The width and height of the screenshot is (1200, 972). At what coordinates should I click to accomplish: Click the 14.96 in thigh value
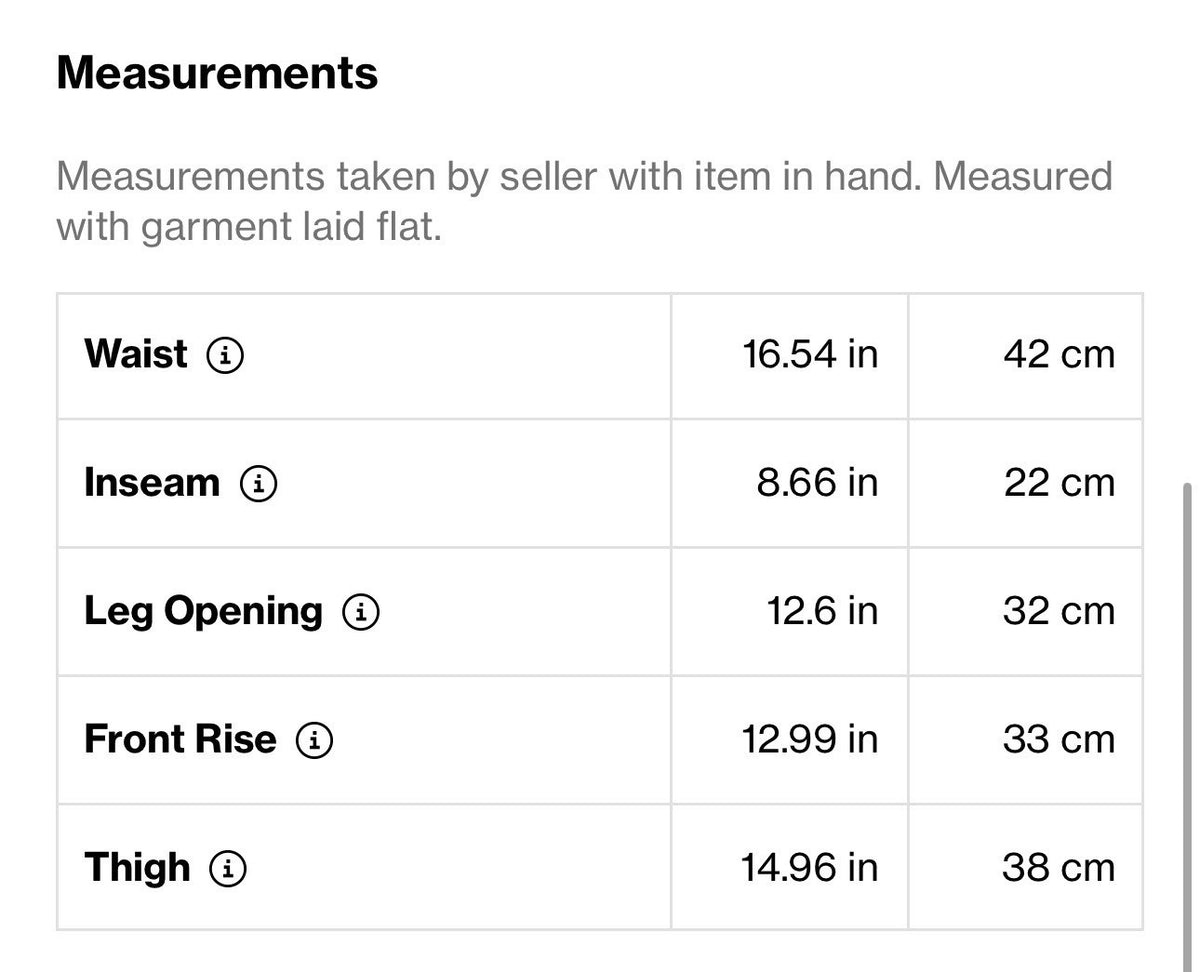pos(810,867)
